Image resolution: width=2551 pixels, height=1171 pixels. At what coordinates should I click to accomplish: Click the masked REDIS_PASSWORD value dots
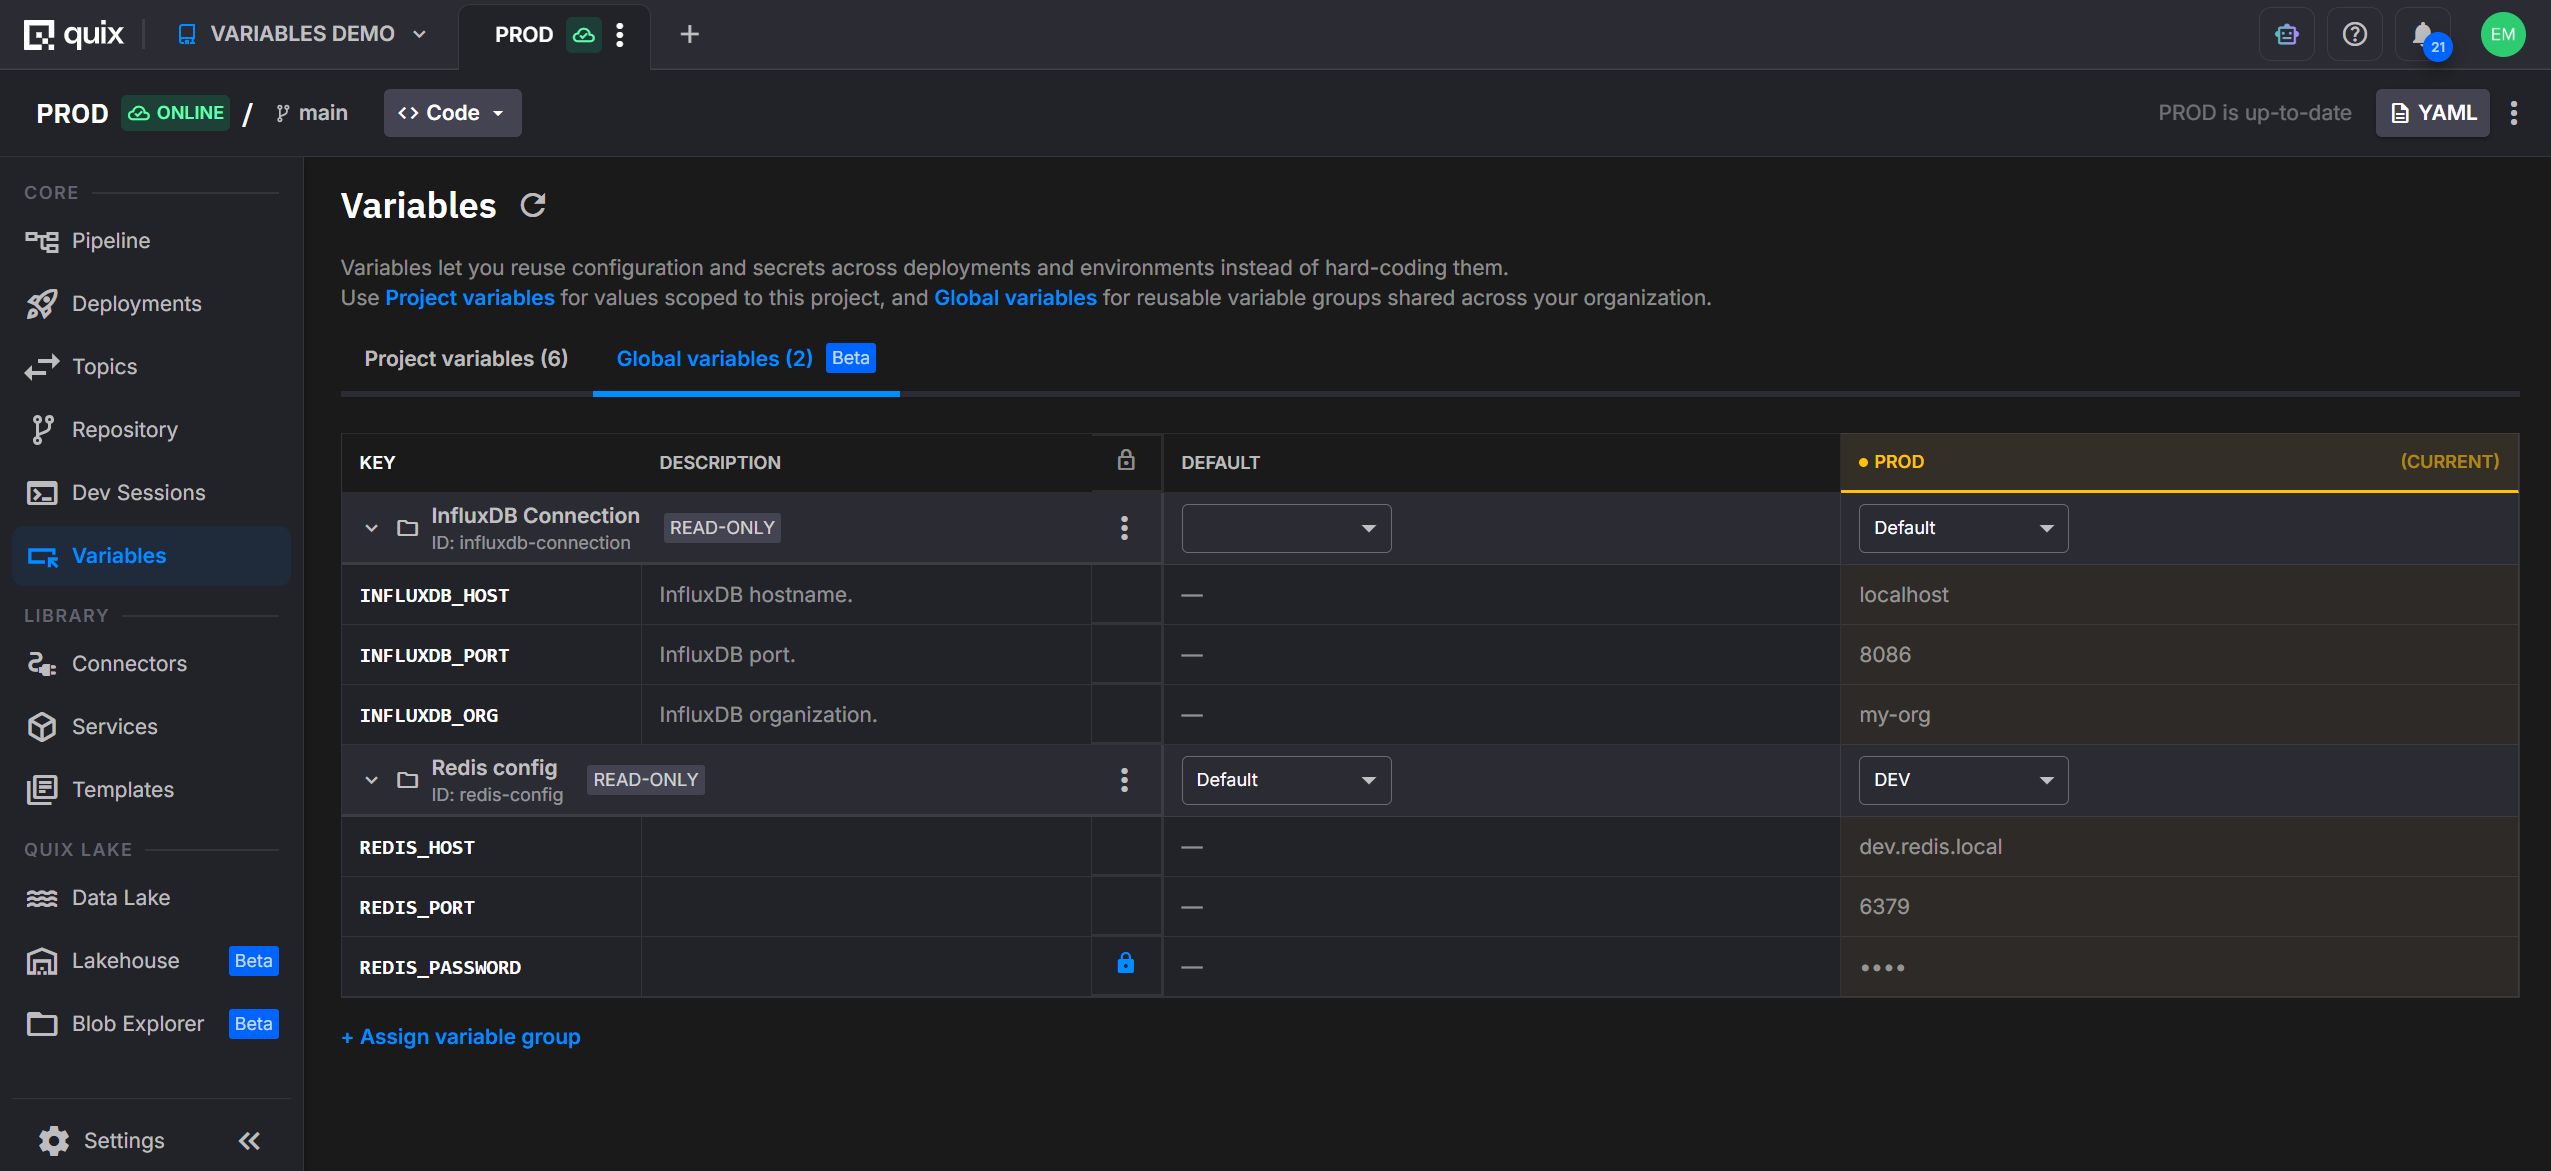pos(1882,967)
